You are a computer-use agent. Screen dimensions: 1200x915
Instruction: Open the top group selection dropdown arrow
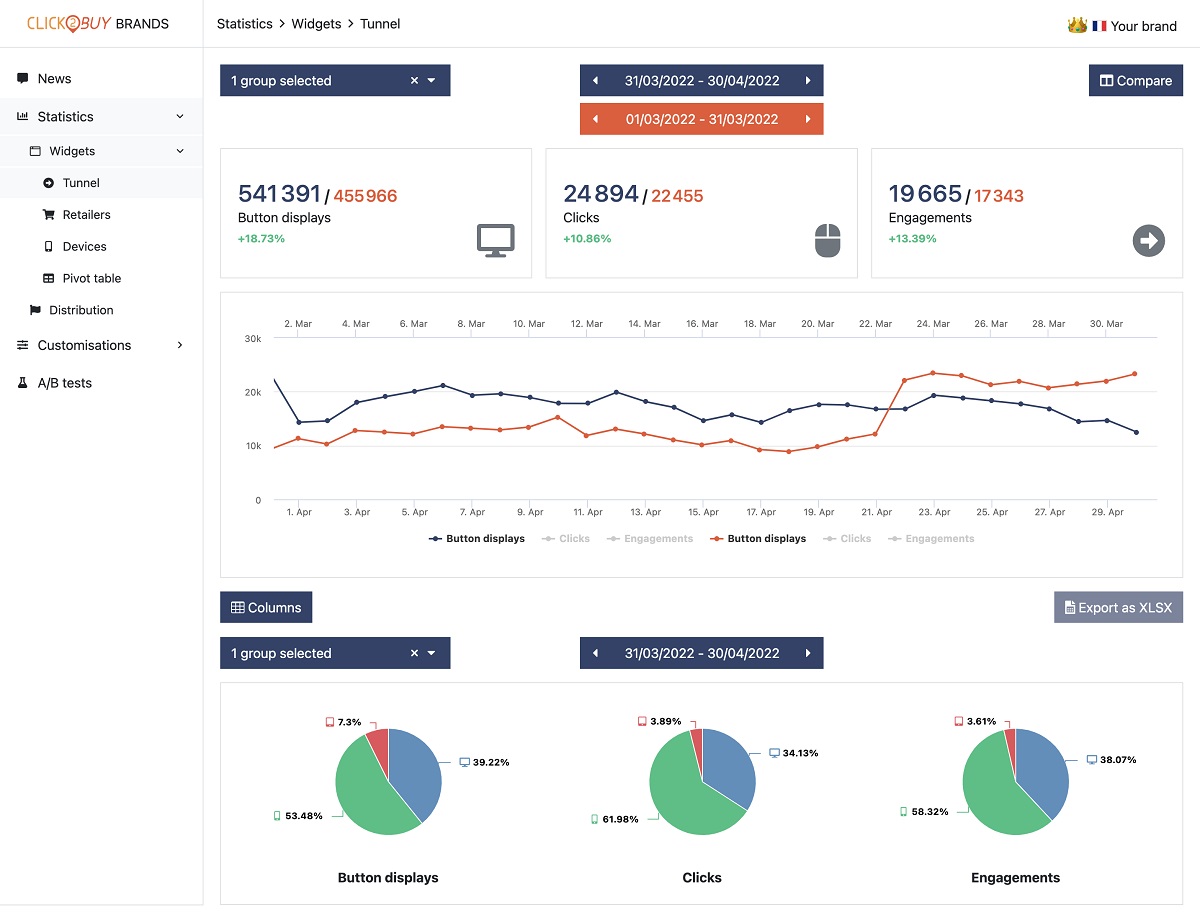(x=432, y=81)
